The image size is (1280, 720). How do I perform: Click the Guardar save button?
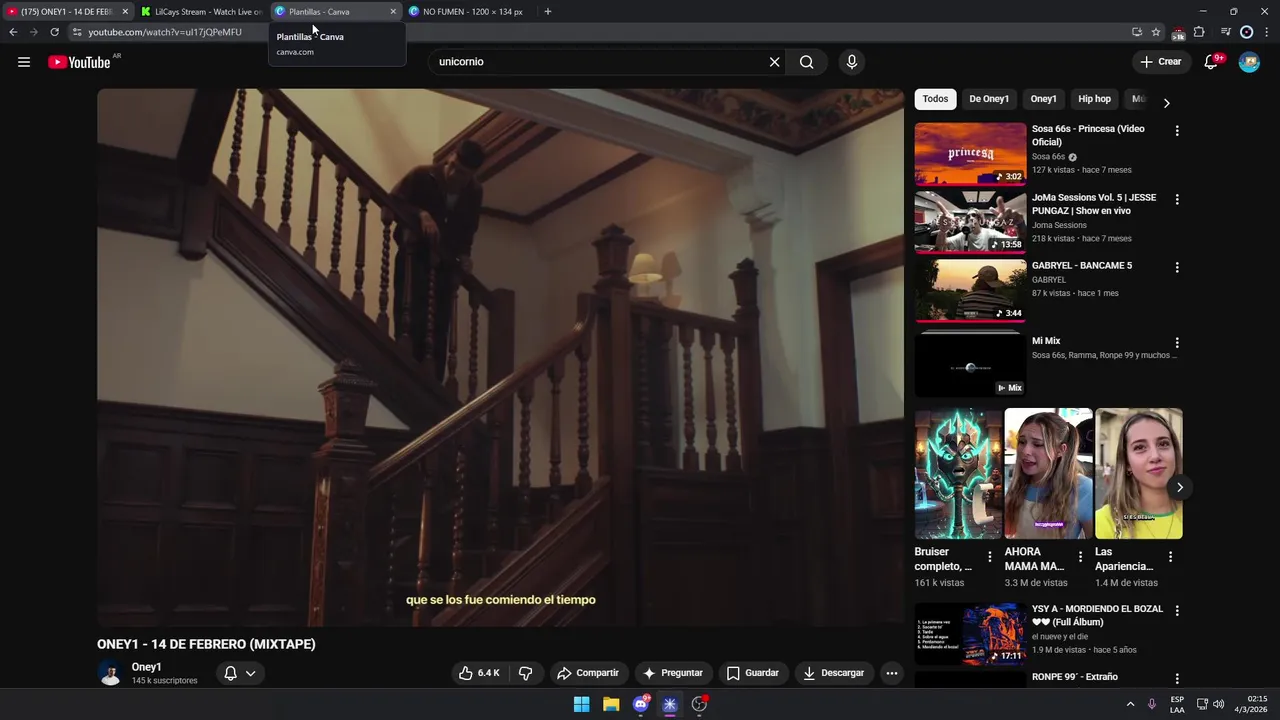pyautogui.click(x=752, y=673)
